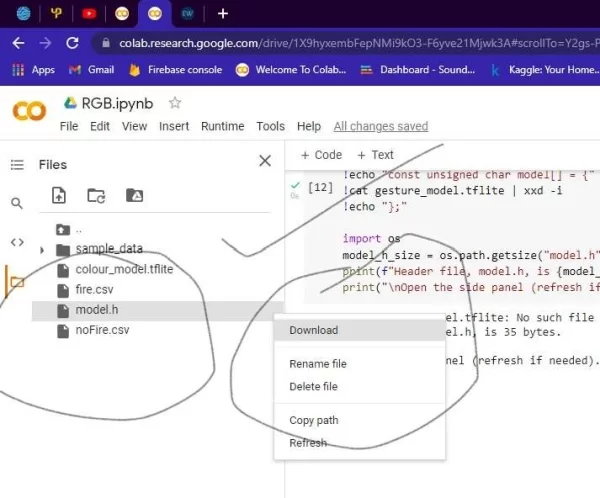
Task: Open a new browser tab
Action: 223,14
